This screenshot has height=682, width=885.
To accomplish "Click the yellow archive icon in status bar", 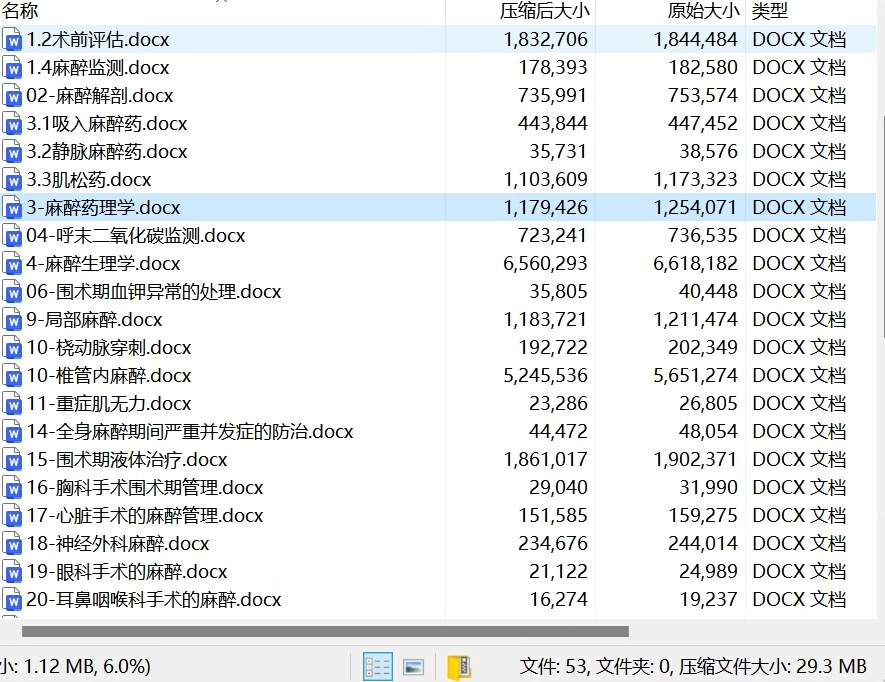I will pyautogui.click(x=459, y=667).
